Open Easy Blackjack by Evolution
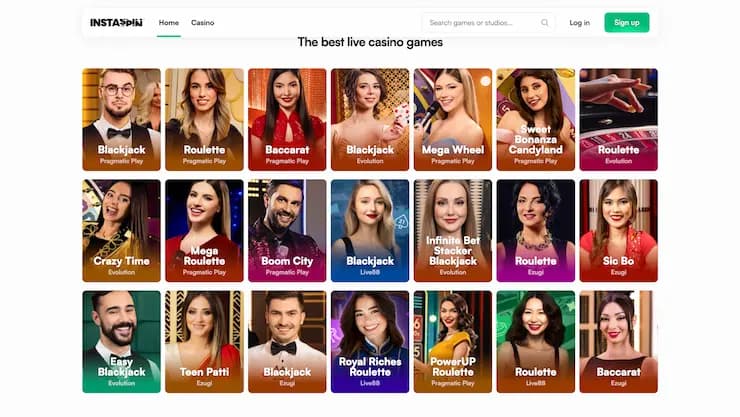The image size is (740, 417). click(121, 342)
